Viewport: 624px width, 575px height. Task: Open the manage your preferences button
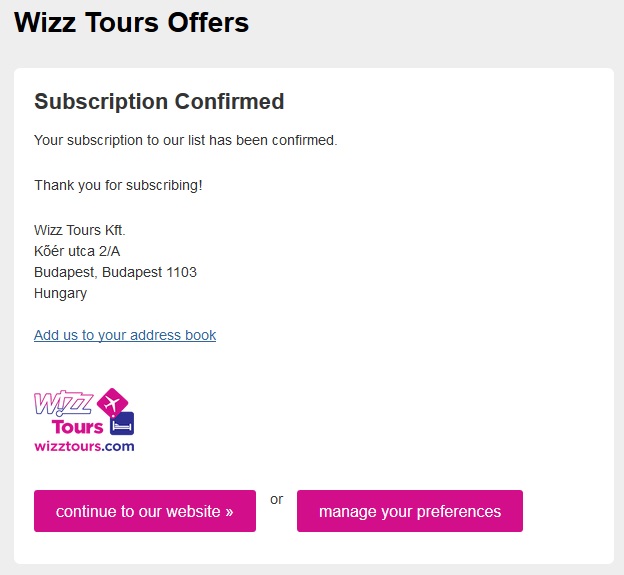410,511
